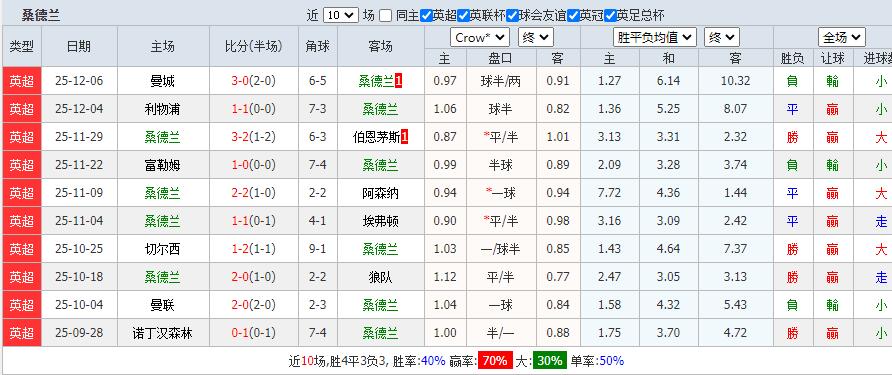Click the 伯恩茅斯 away team link
Viewport: 892px width, 375px height.
377,137
